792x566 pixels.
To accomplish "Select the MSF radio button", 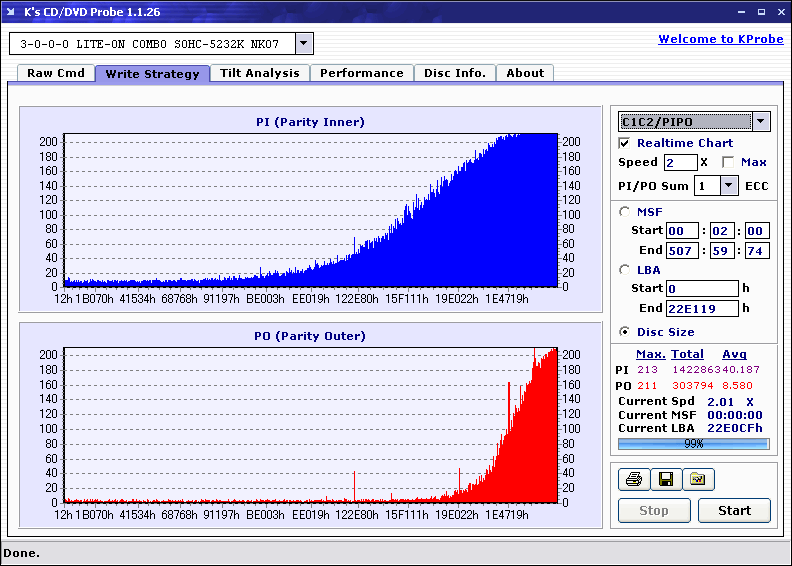I will (625, 212).
